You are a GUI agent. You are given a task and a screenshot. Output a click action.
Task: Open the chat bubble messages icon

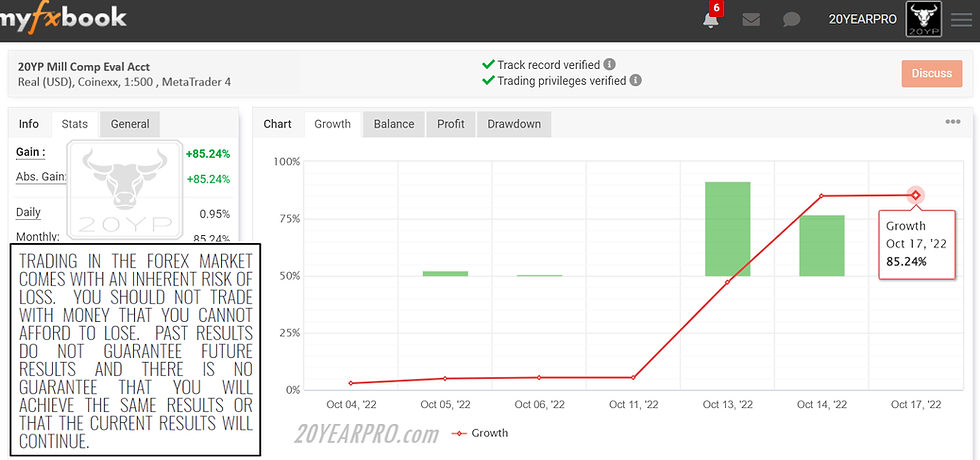[791, 20]
